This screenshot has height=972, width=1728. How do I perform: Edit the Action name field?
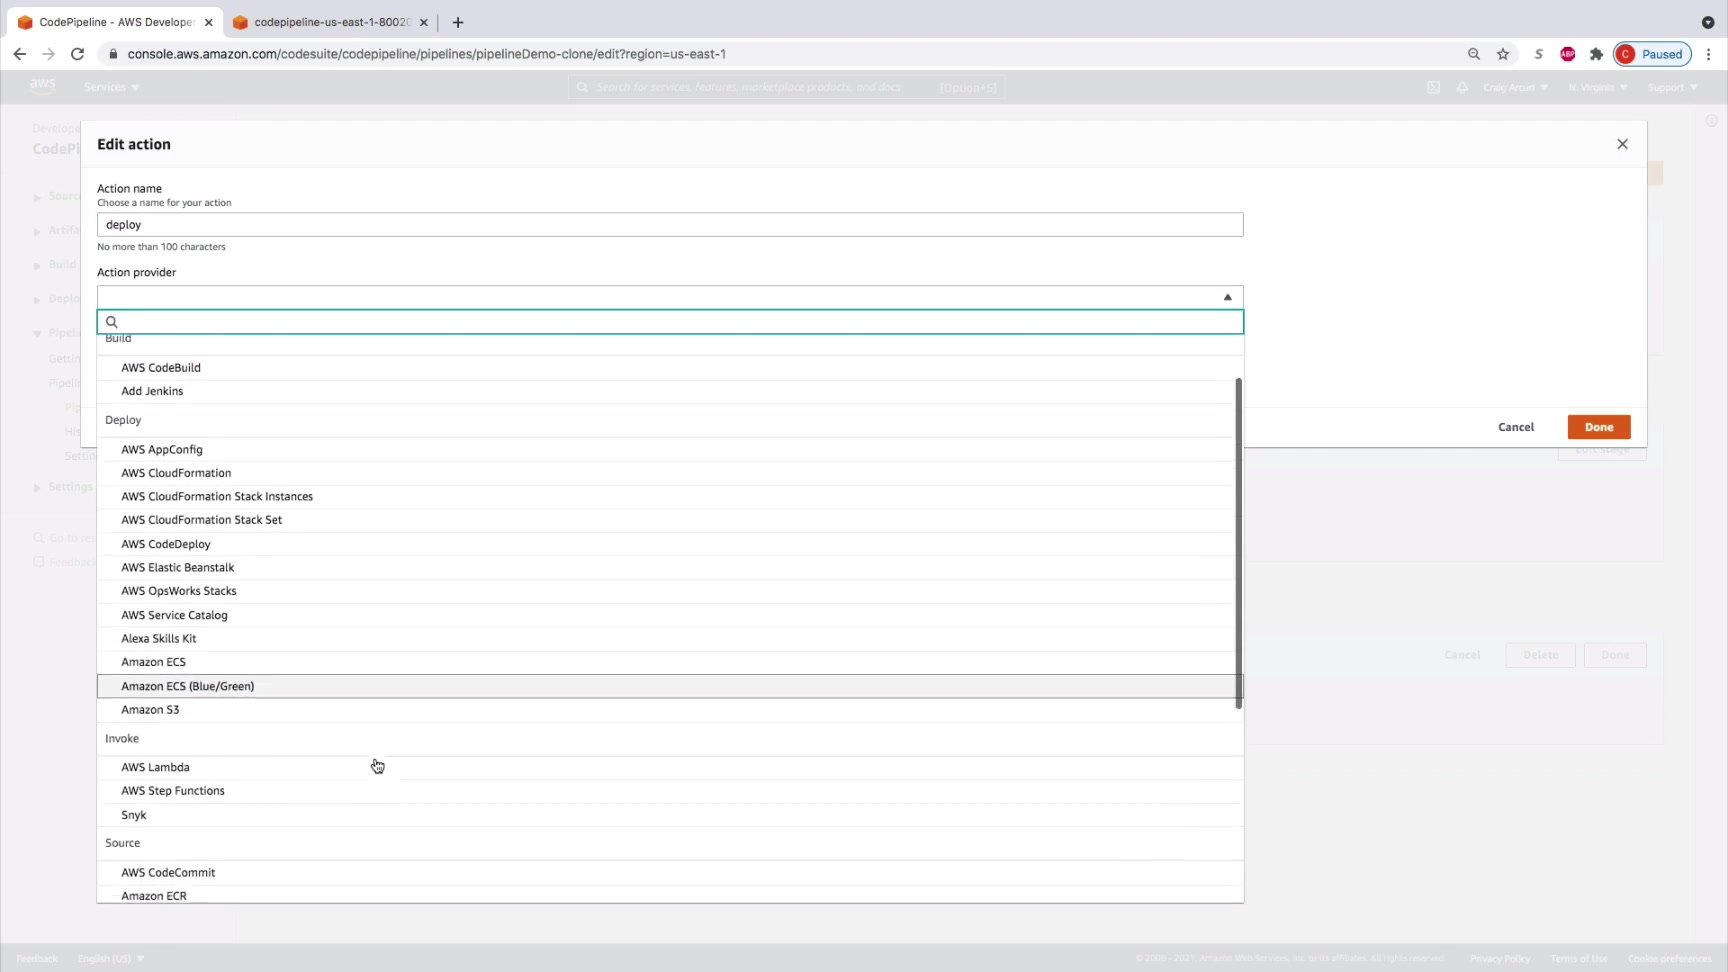click(670, 225)
